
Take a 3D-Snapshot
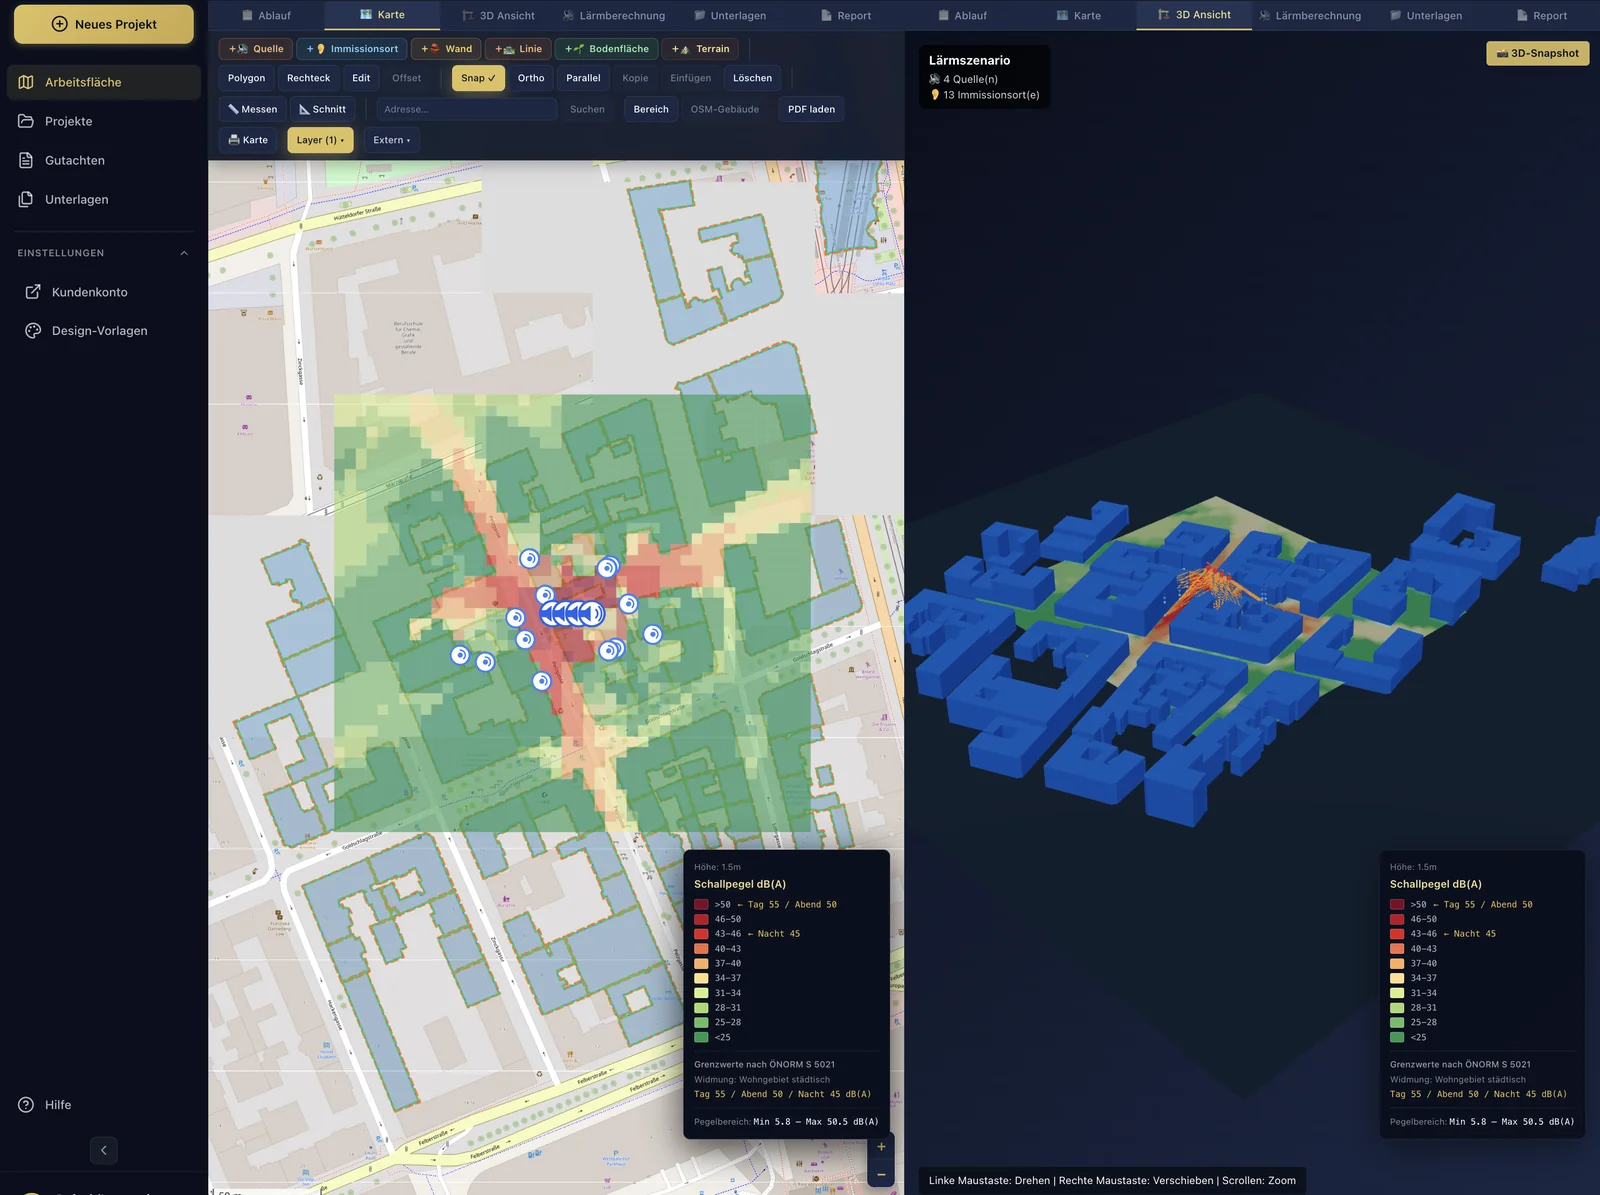(x=1537, y=53)
